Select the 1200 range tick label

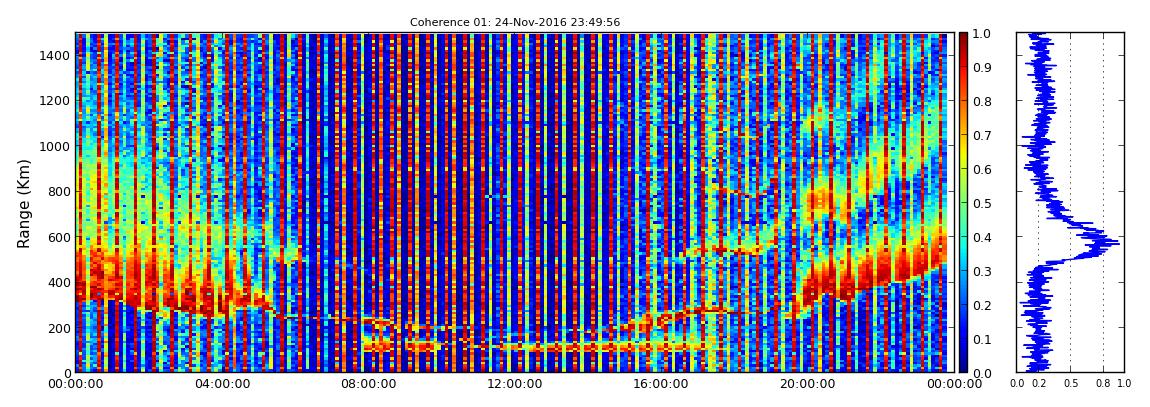tap(57, 100)
